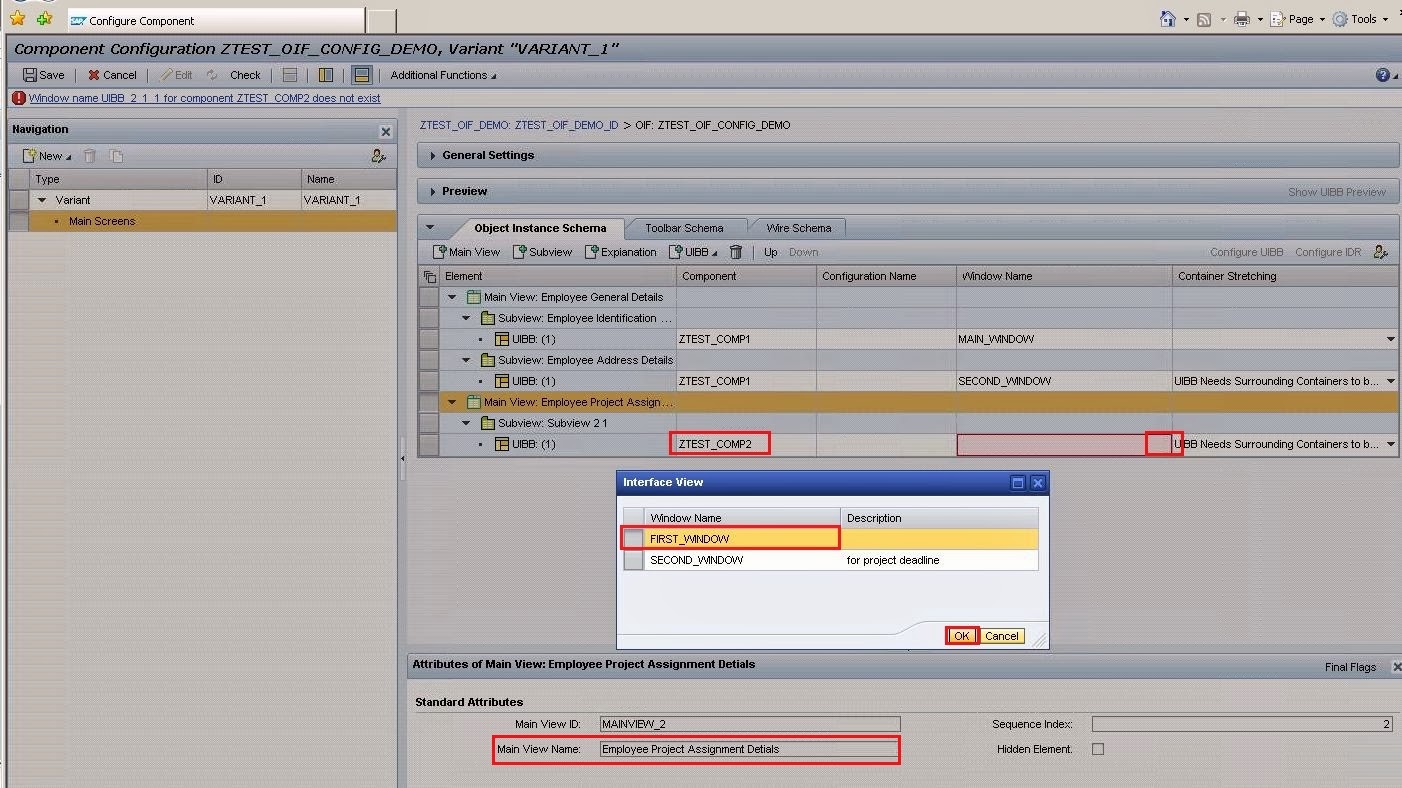The height and width of the screenshot is (788, 1402).
Task: Open the Additional Functions dropdown
Action: click(x=442, y=75)
